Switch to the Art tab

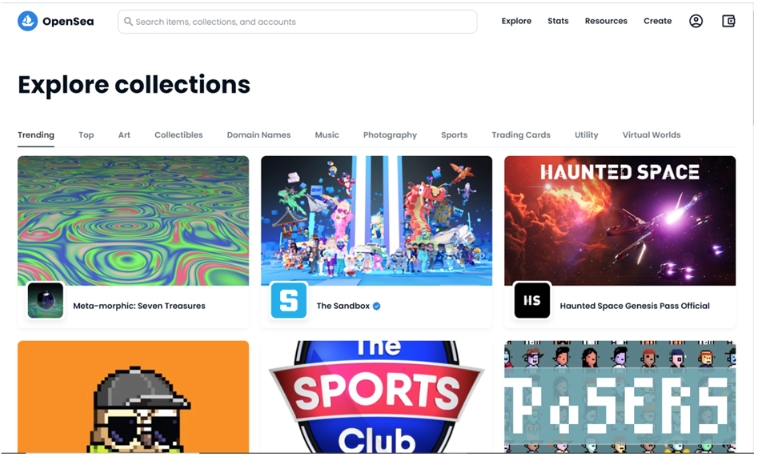[124, 135]
